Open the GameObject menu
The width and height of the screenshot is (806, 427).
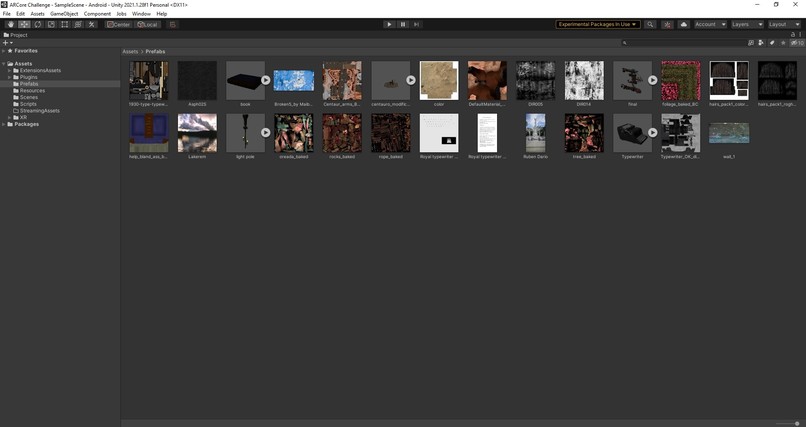pos(64,14)
